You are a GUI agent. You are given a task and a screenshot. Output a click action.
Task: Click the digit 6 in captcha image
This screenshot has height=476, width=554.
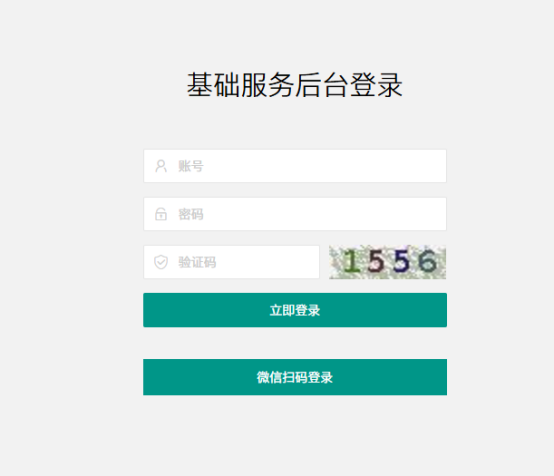click(427, 261)
